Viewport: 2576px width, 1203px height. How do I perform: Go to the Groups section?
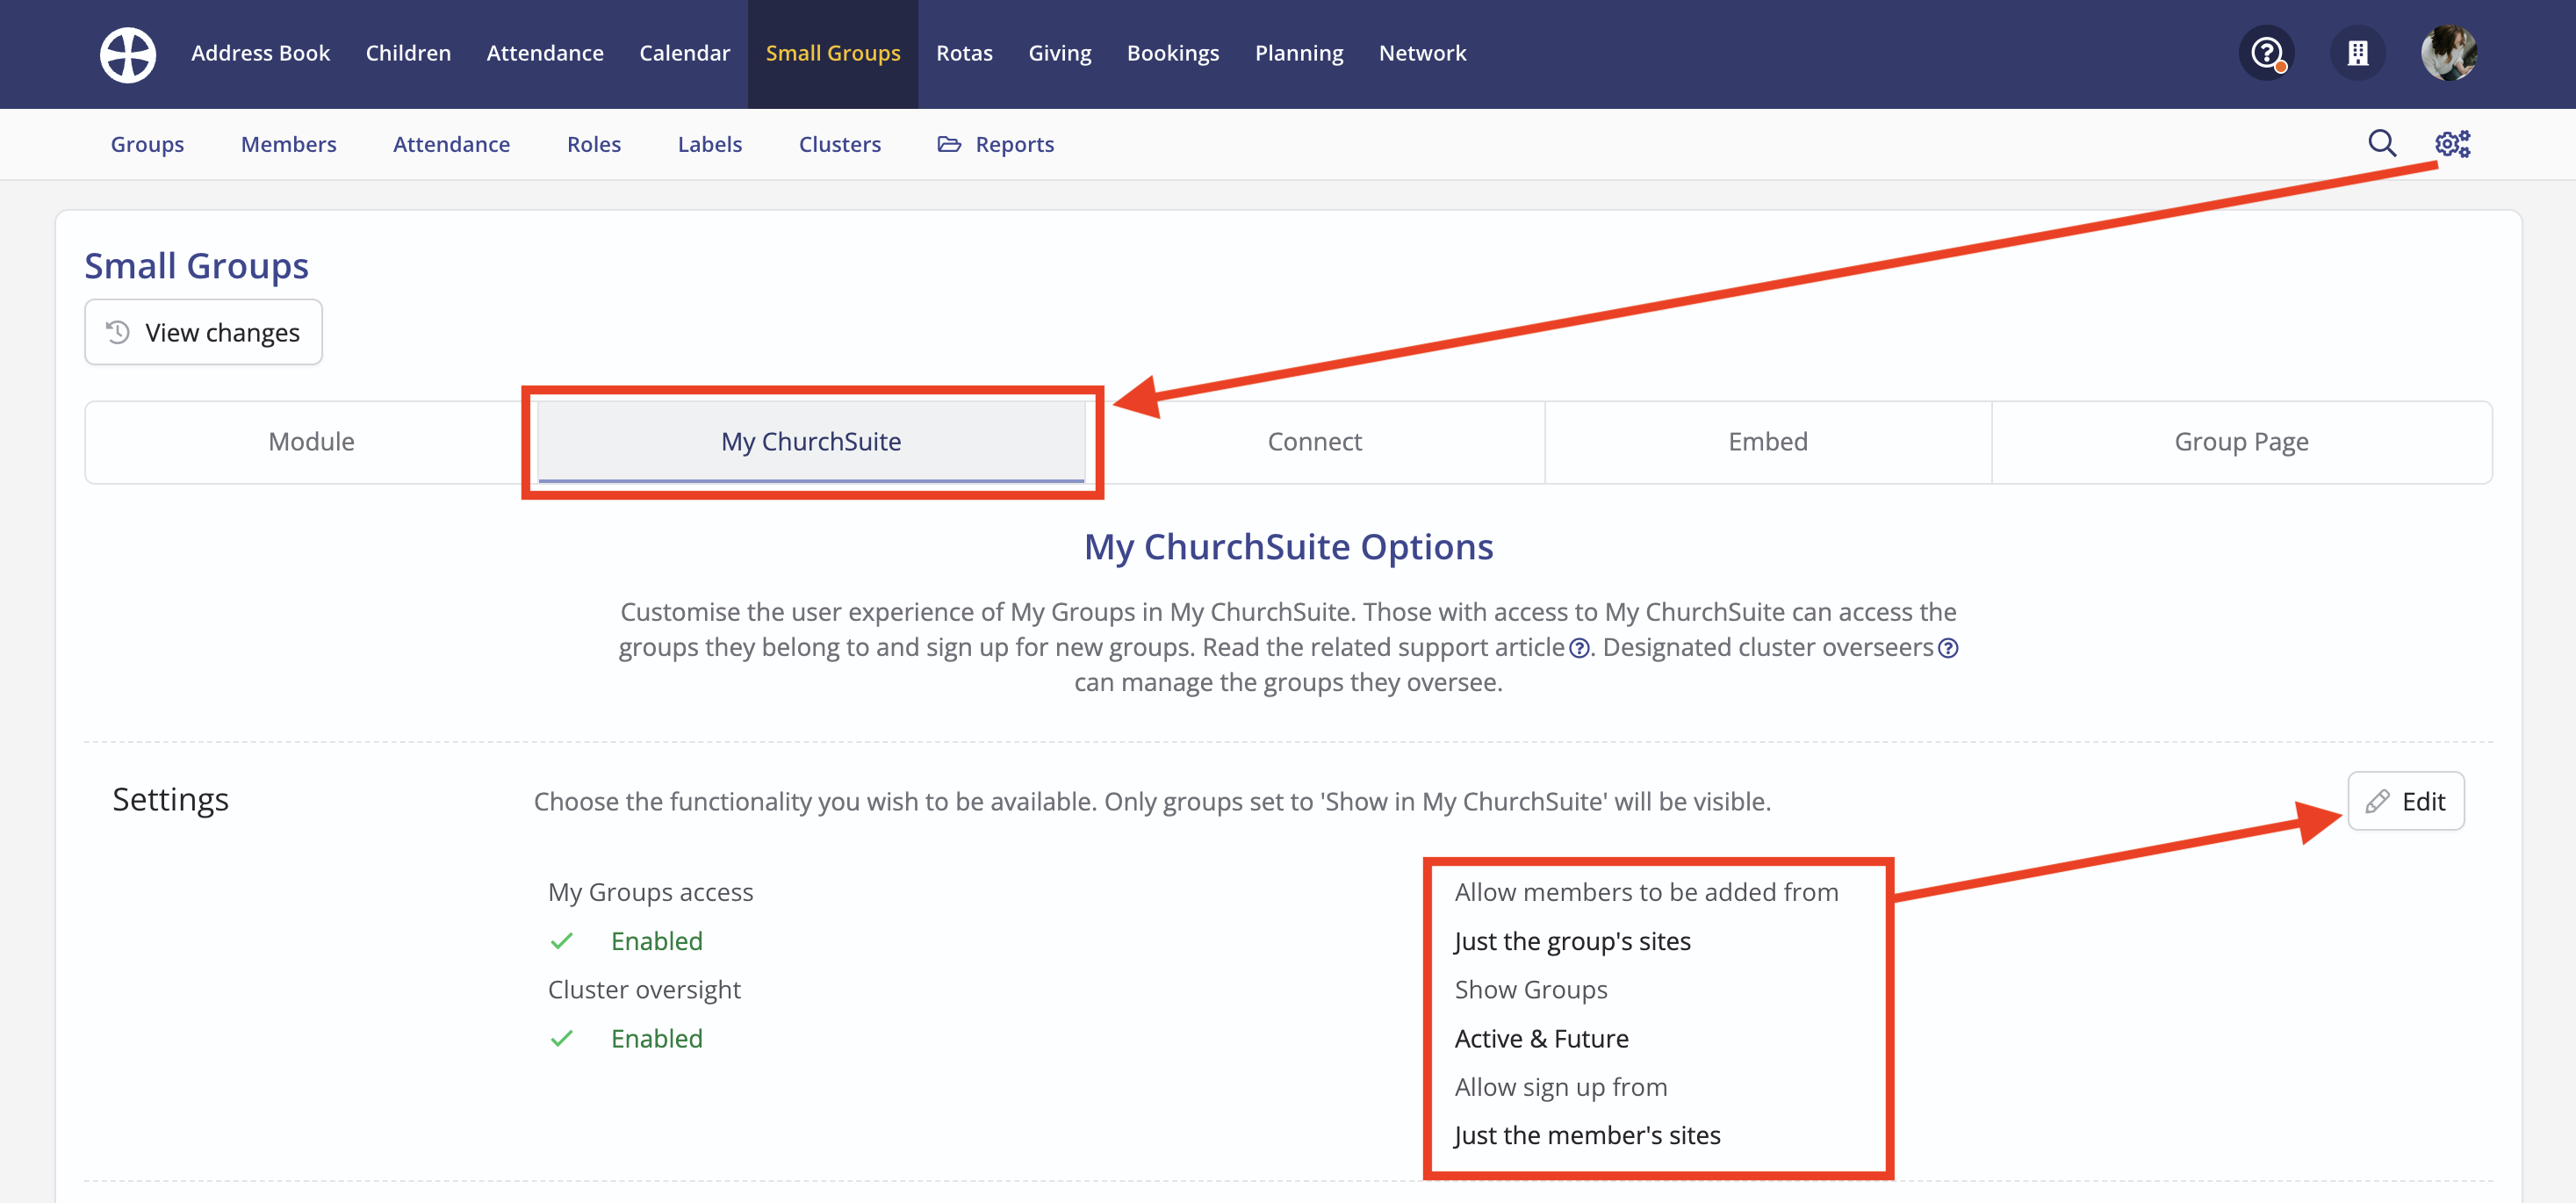(x=147, y=144)
